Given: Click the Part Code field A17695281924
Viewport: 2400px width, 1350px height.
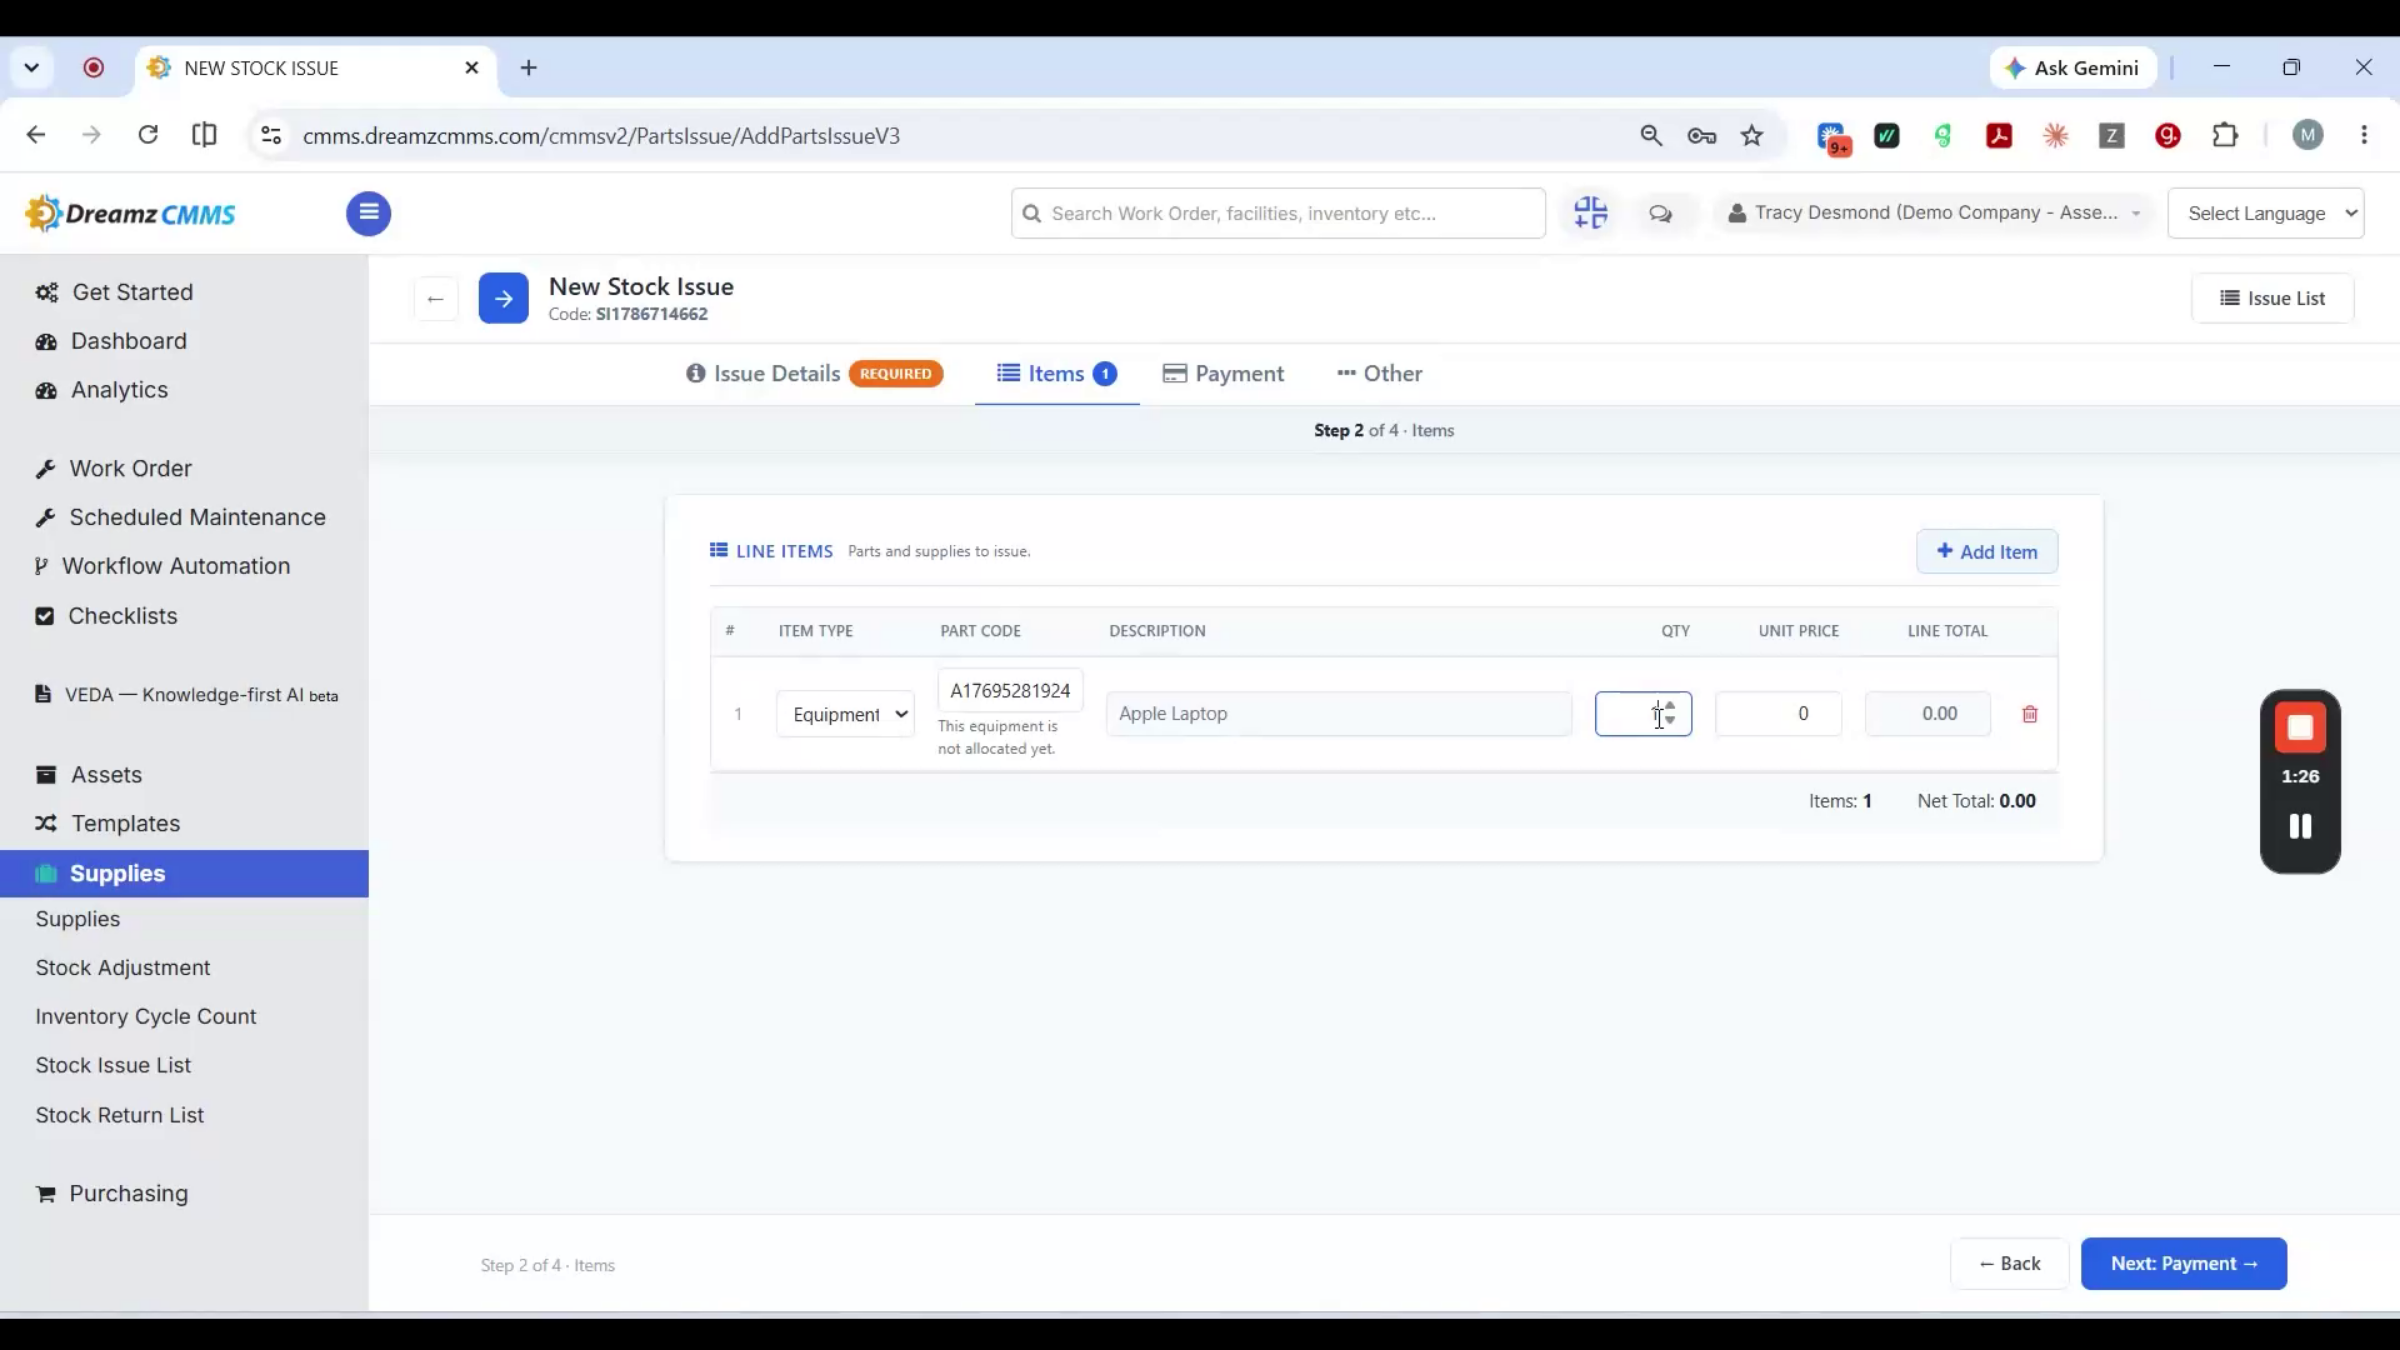Looking at the screenshot, I should (1010, 691).
